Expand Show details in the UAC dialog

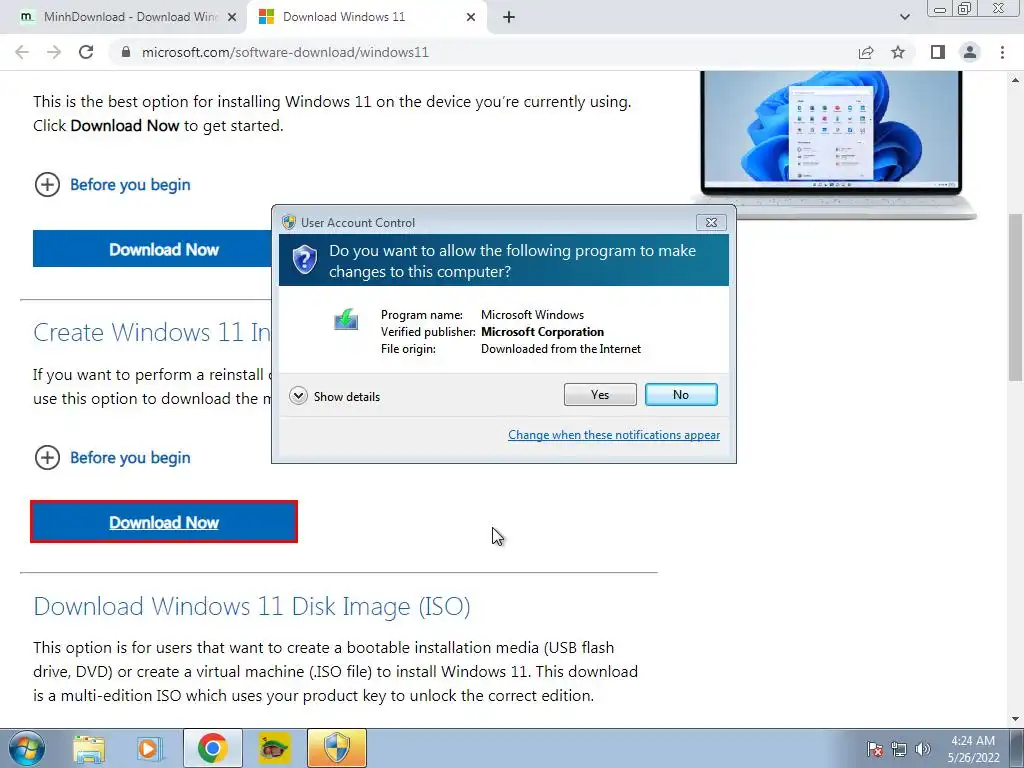[334, 396]
